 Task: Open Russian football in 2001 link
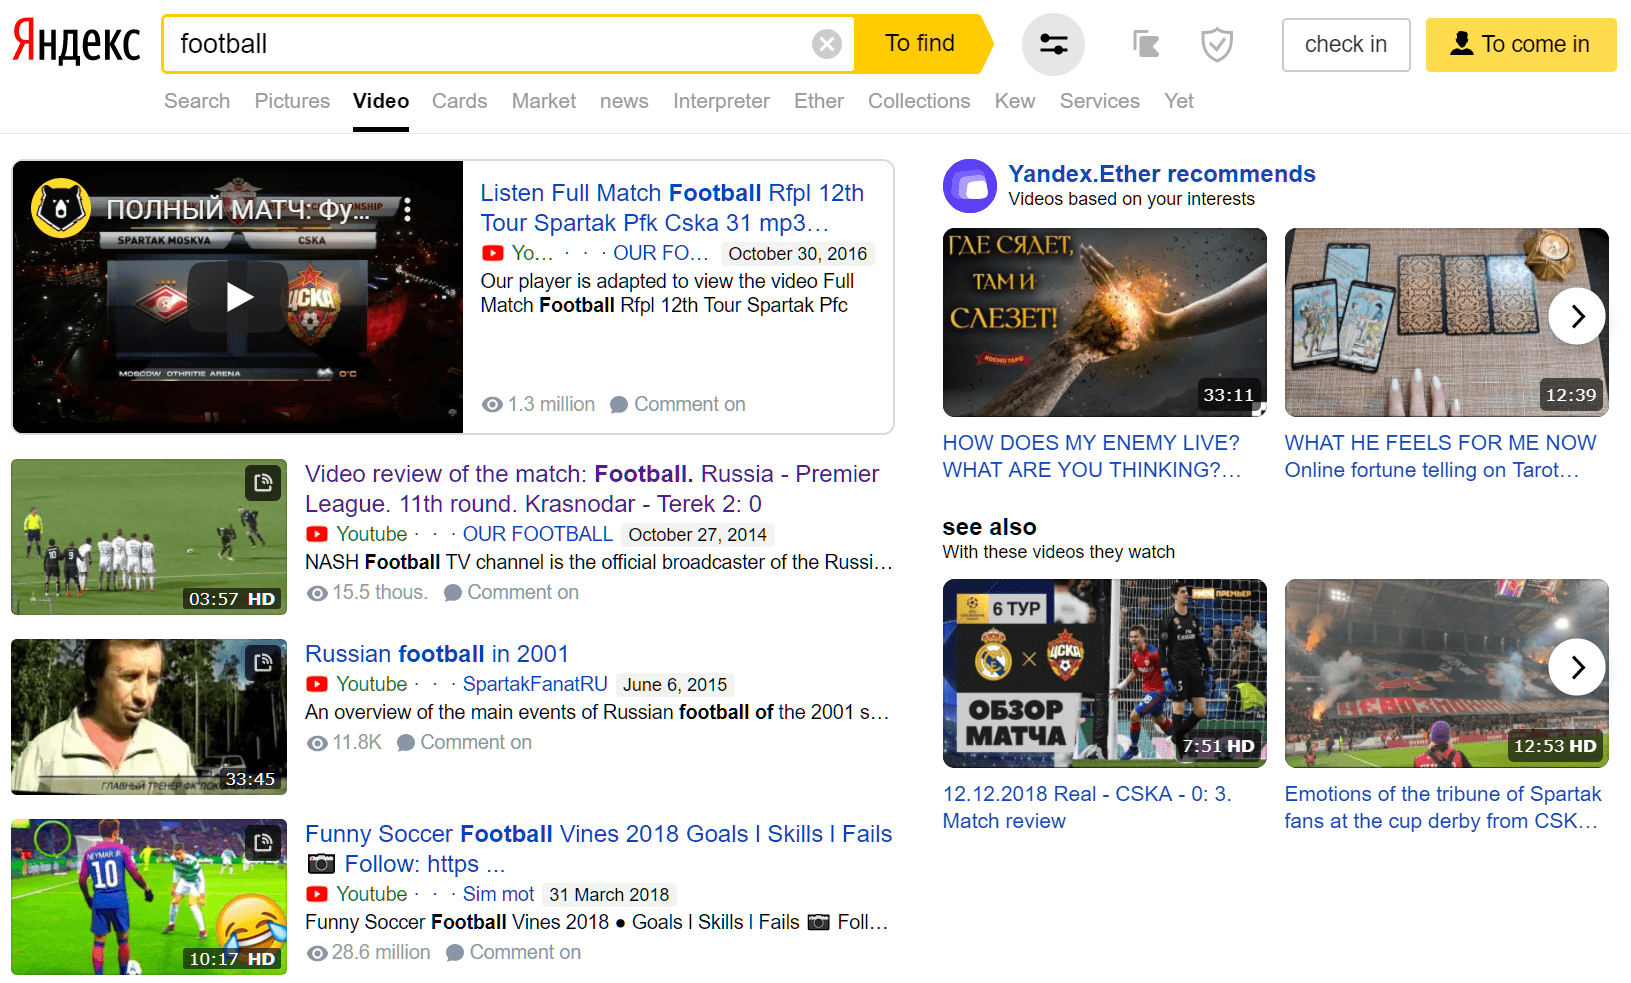(x=437, y=654)
